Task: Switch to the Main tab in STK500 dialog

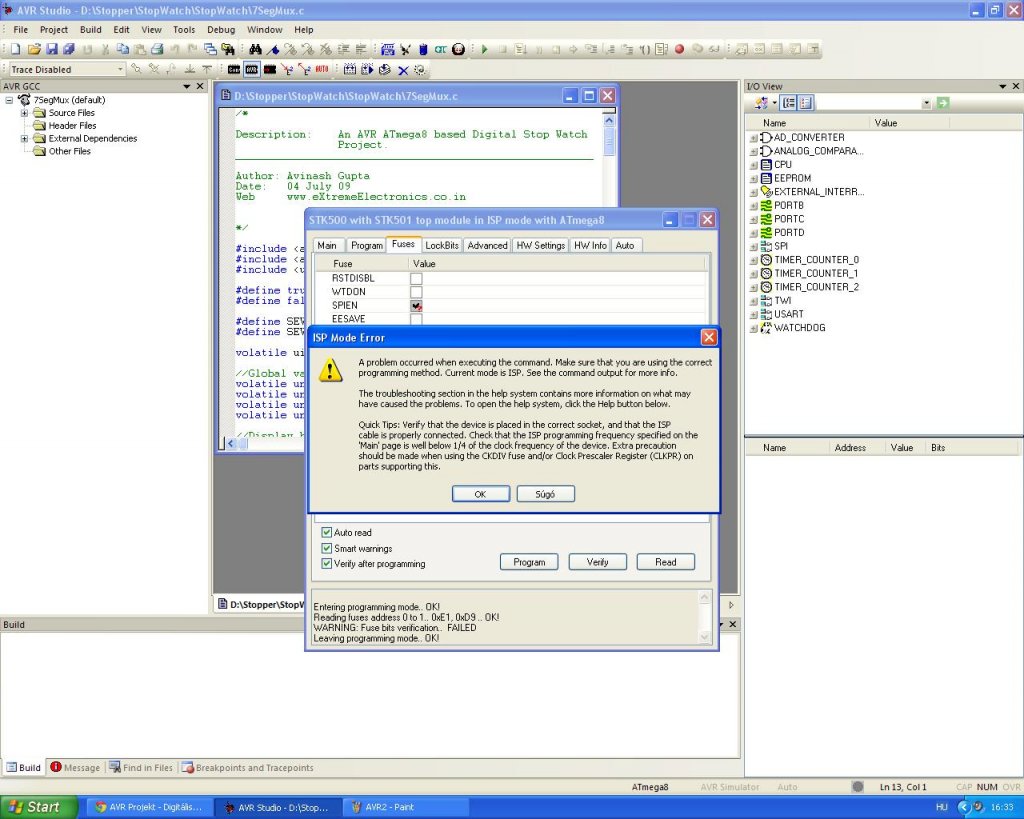Action: [x=327, y=246]
